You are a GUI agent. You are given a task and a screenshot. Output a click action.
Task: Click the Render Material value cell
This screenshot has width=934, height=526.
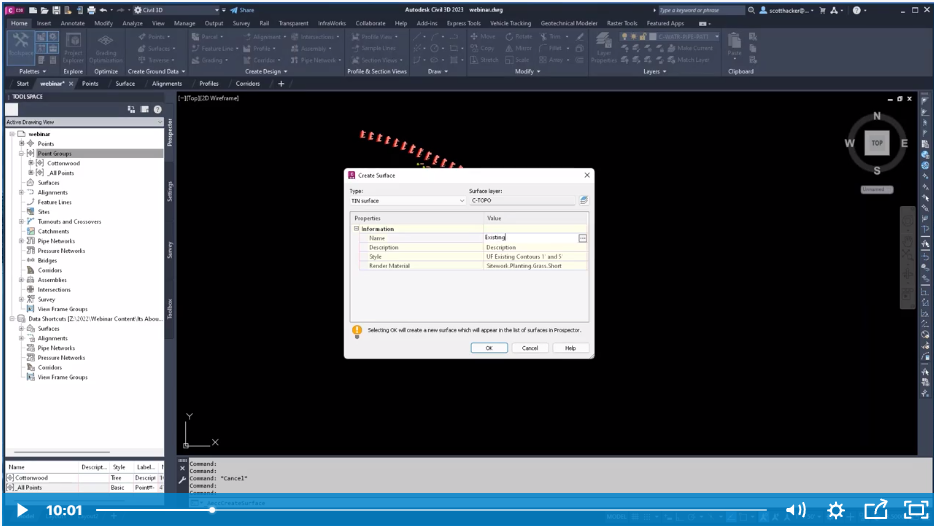[536, 266]
